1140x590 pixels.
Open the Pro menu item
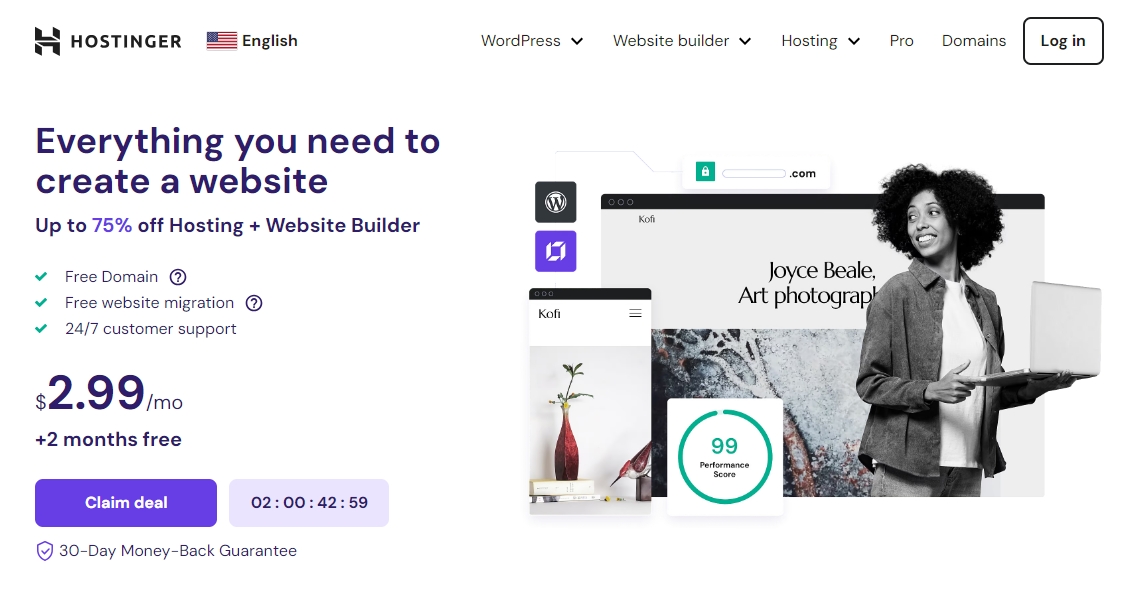[902, 41]
